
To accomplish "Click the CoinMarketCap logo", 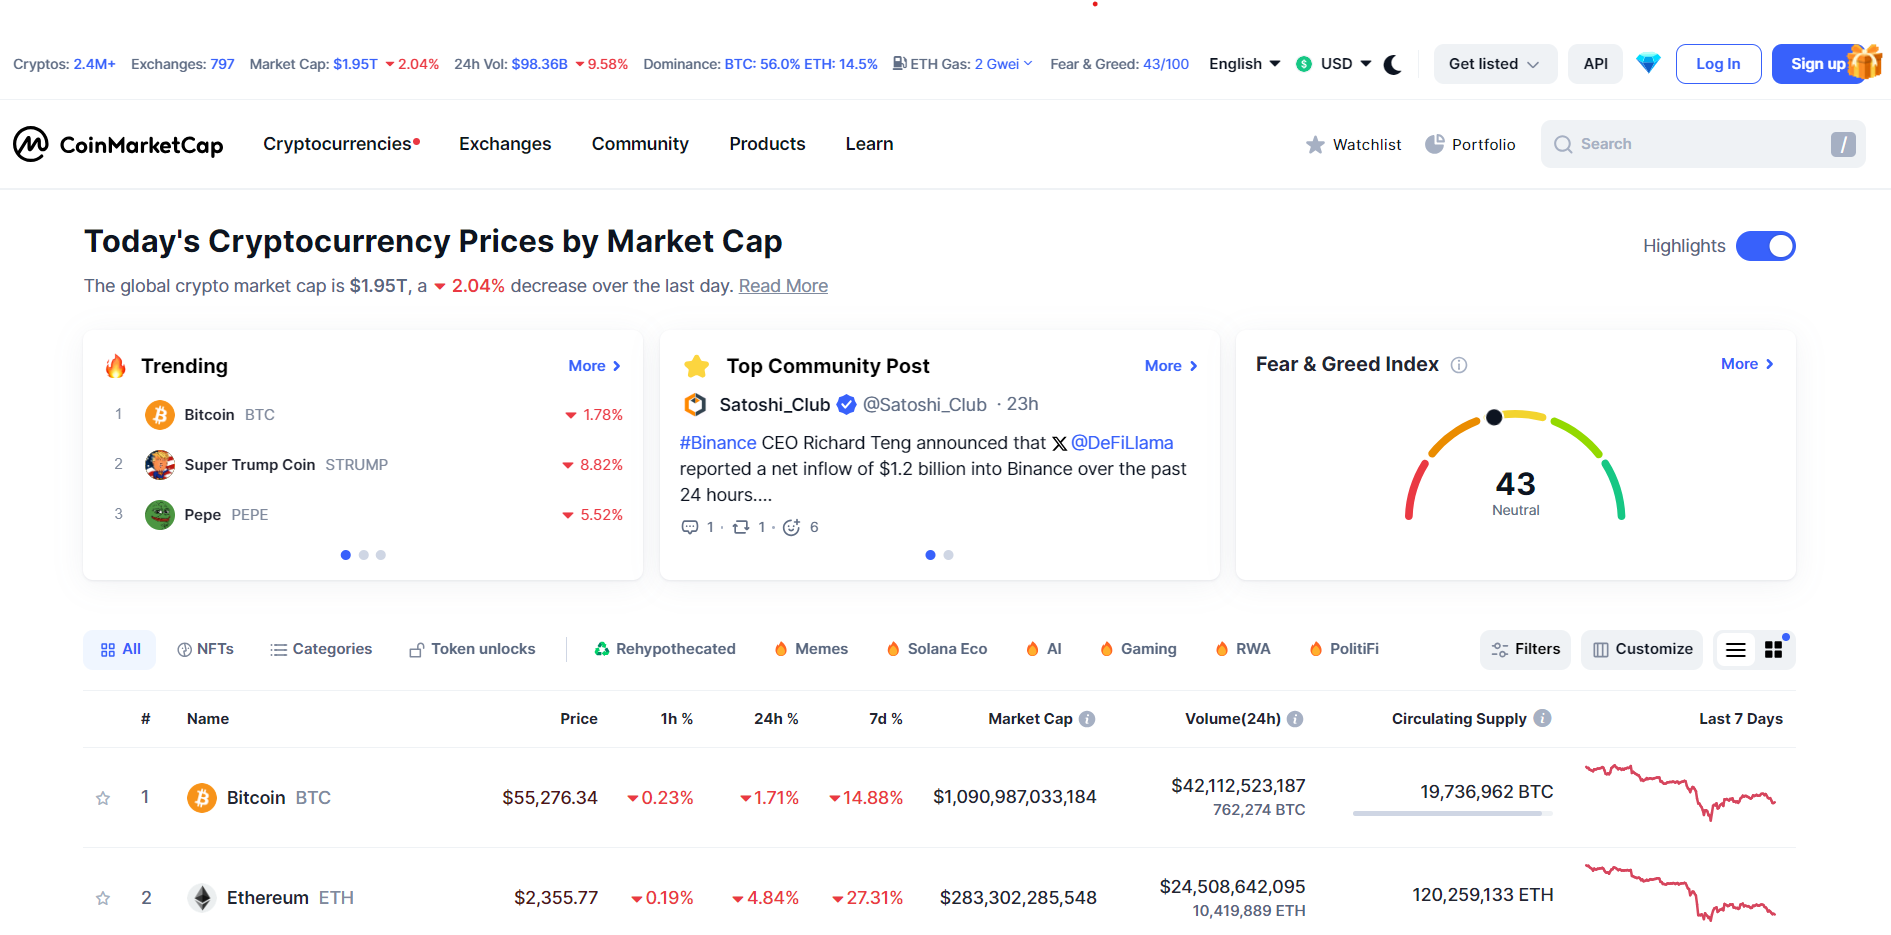I will coord(118,144).
